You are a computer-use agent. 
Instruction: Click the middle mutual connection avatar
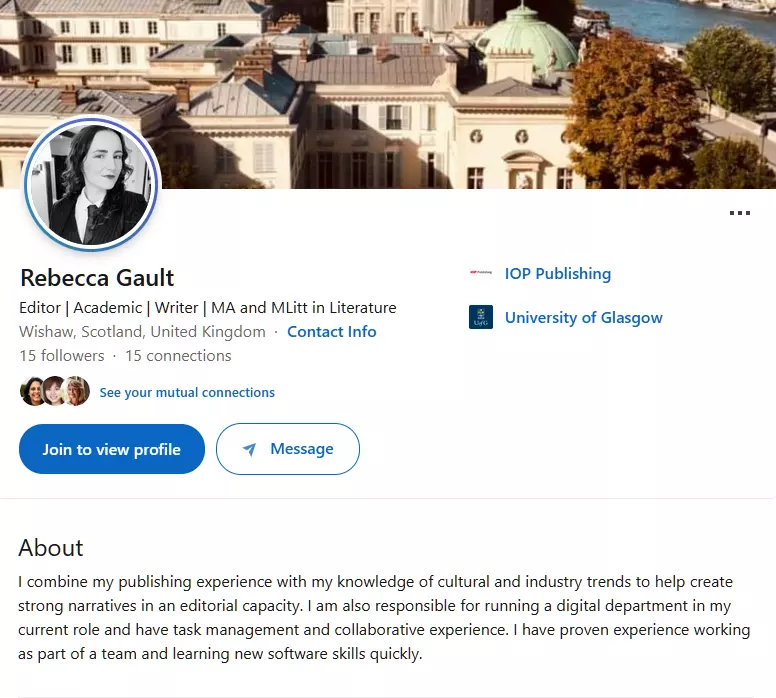[x=55, y=391]
